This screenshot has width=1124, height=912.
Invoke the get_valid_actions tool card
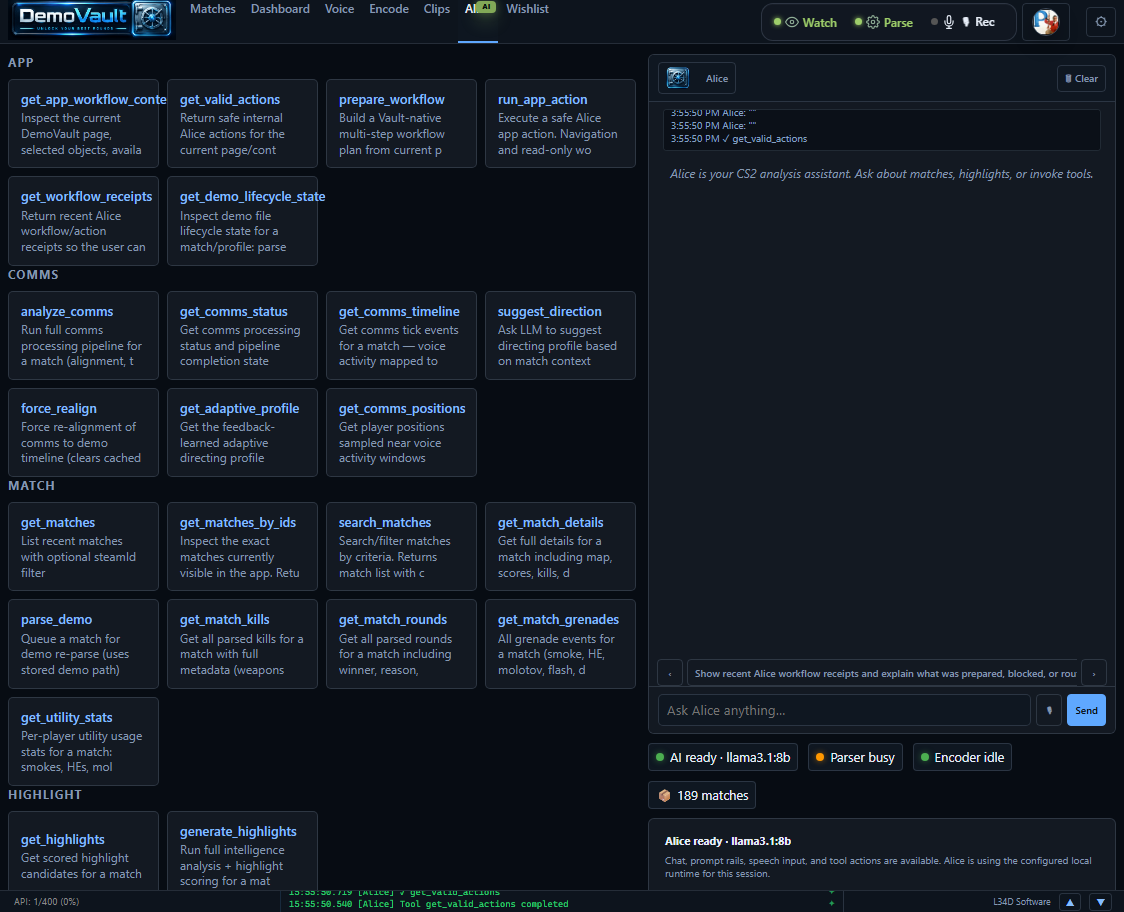coord(242,123)
